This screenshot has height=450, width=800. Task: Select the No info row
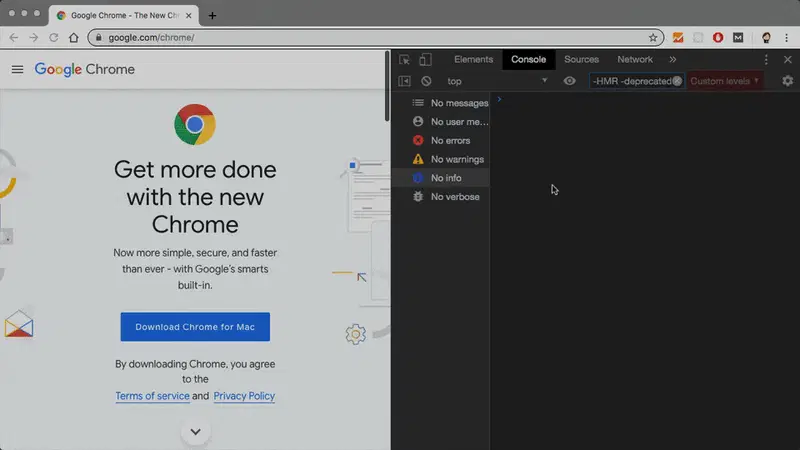point(441,178)
